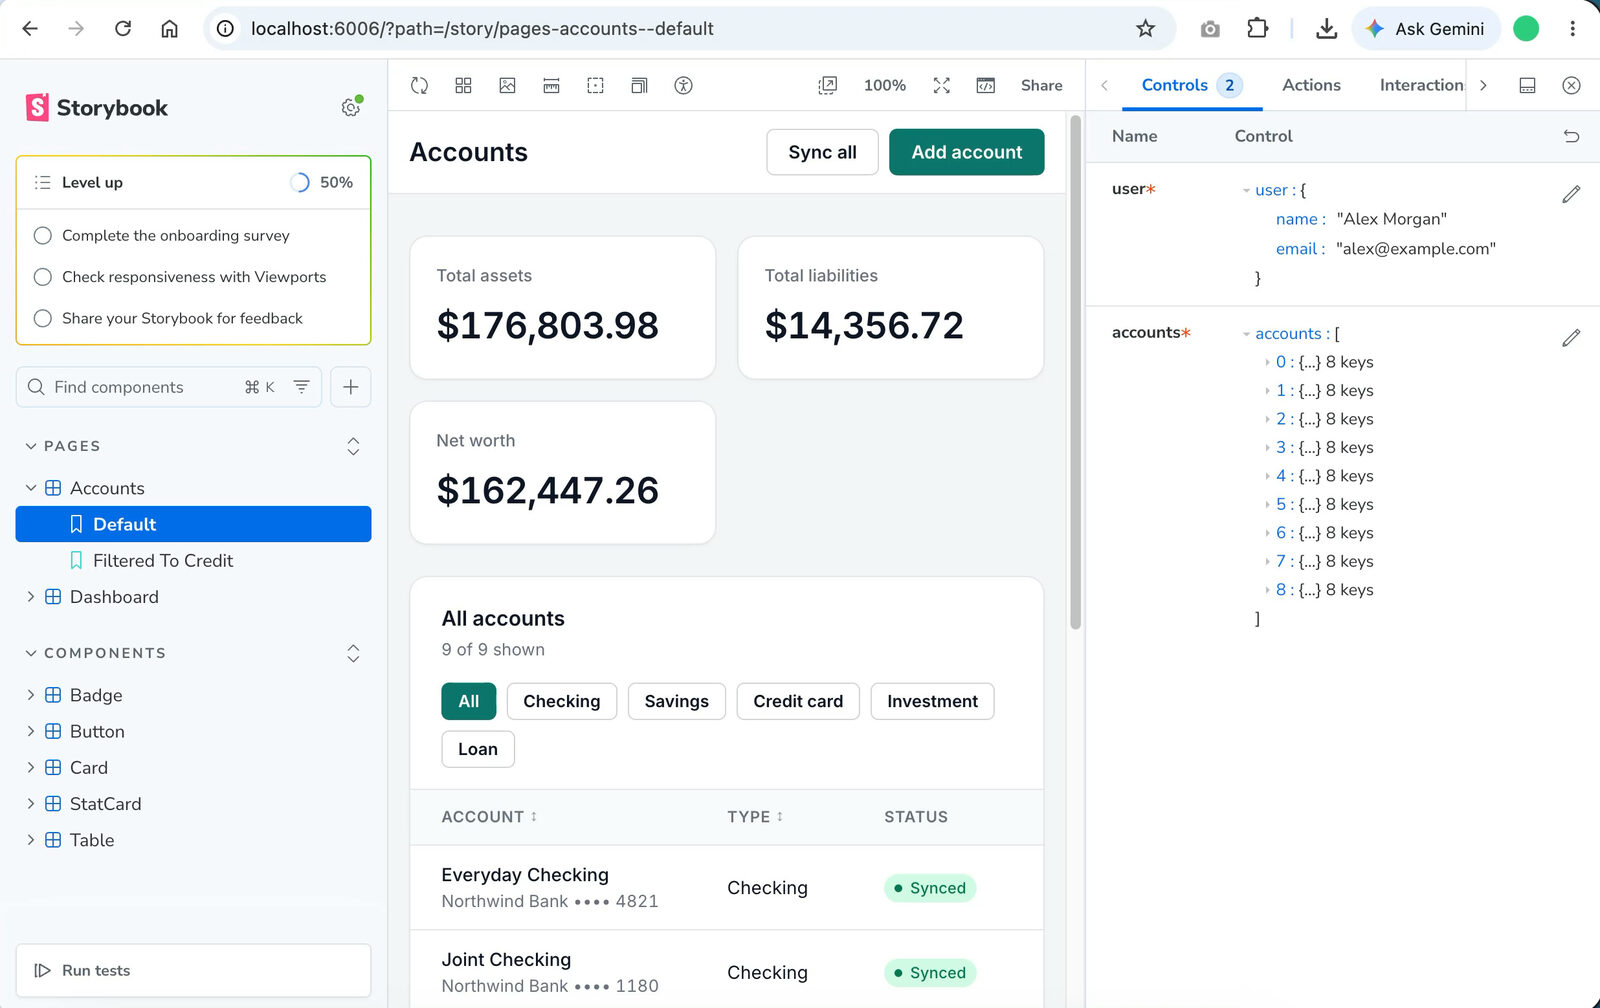The image size is (1600, 1008).
Task: Check off Share your Storybook for feedback
Action: [42, 318]
